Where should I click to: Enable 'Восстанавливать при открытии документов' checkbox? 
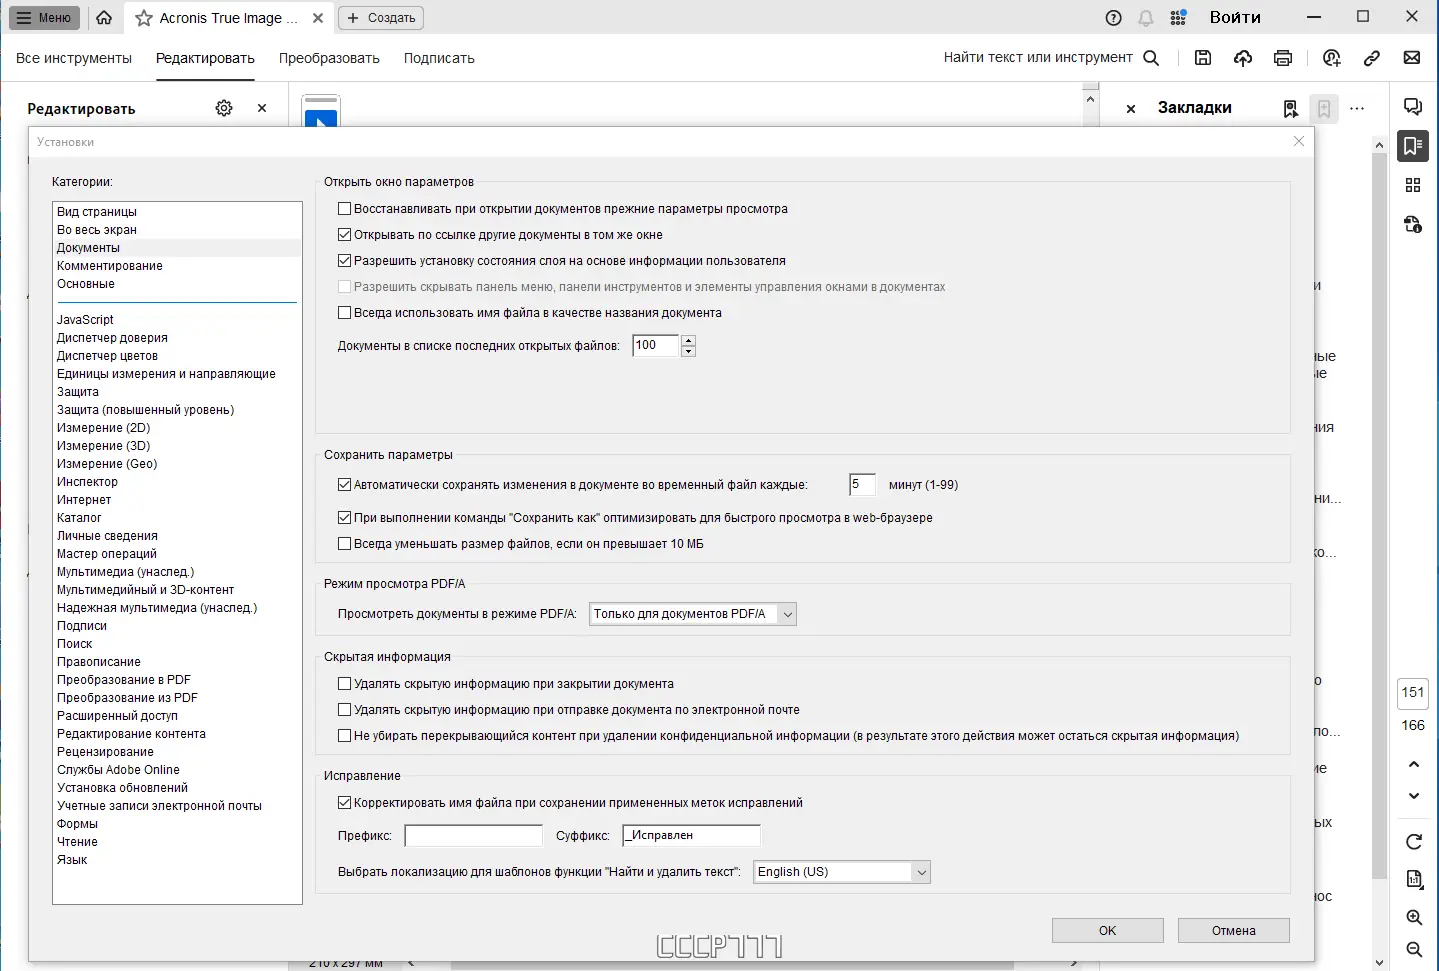[345, 209]
